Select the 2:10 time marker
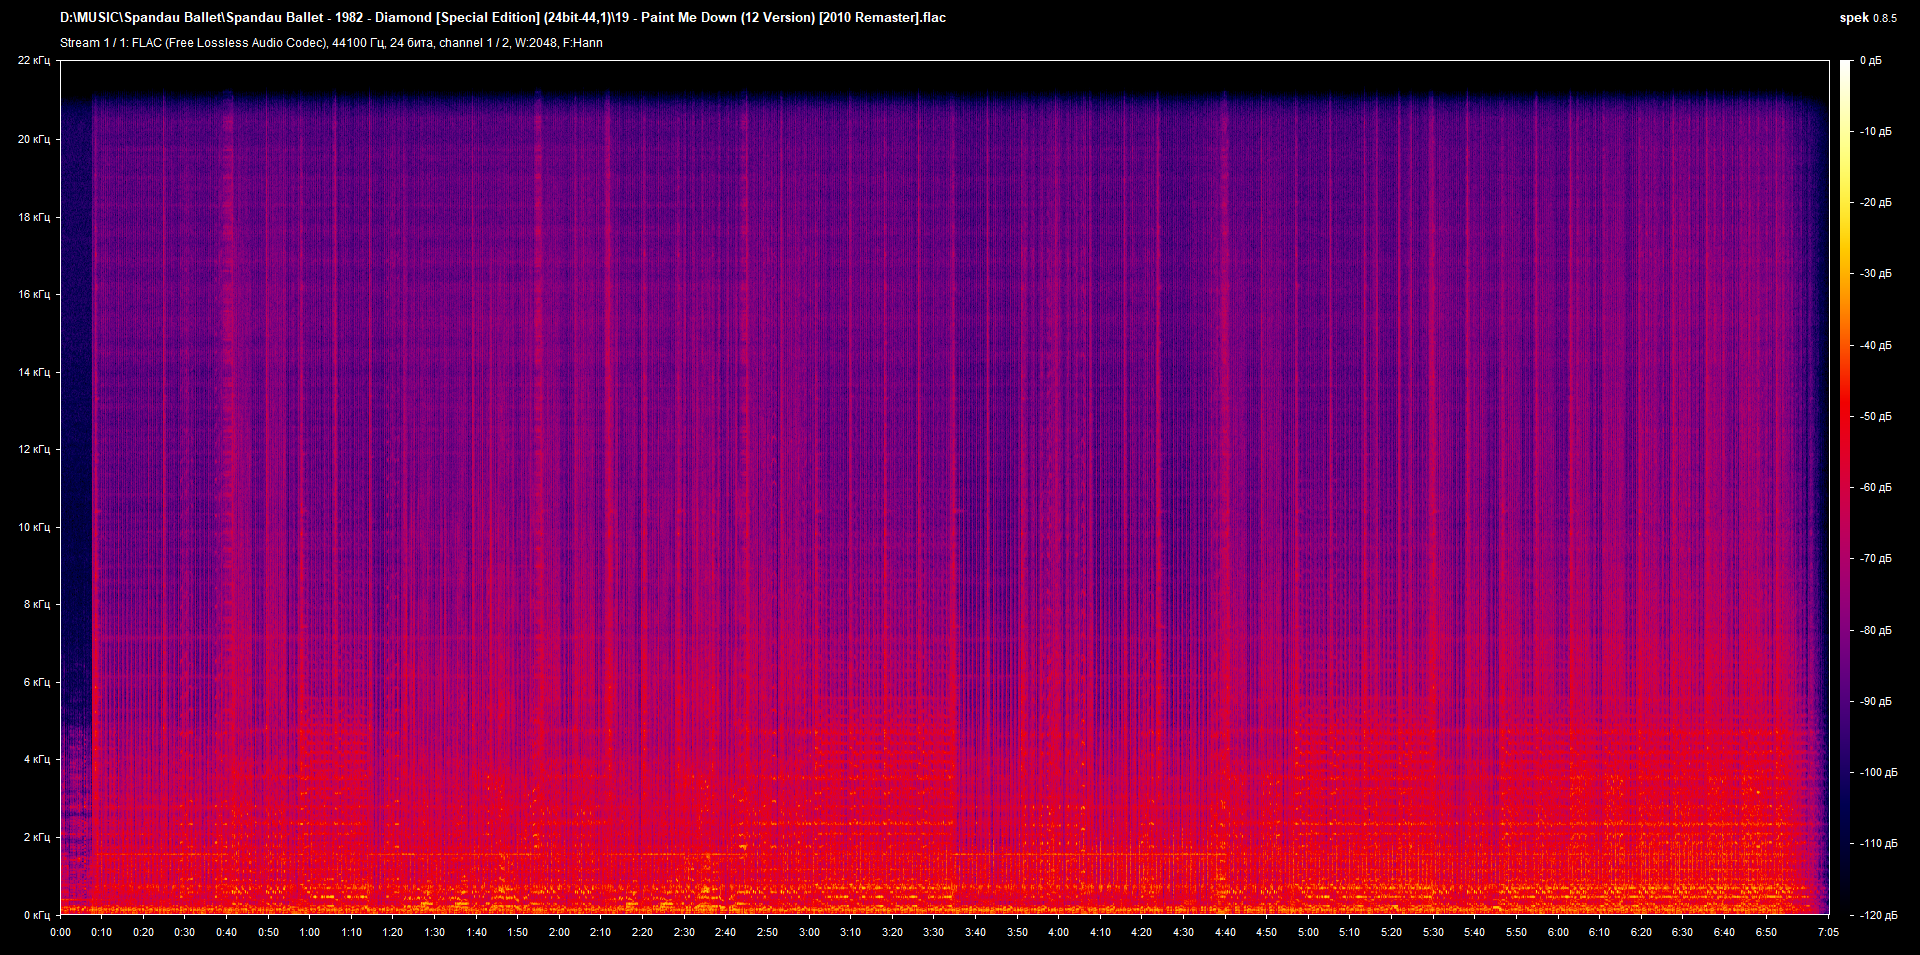Viewport: 1920px width, 955px height. click(x=600, y=932)
